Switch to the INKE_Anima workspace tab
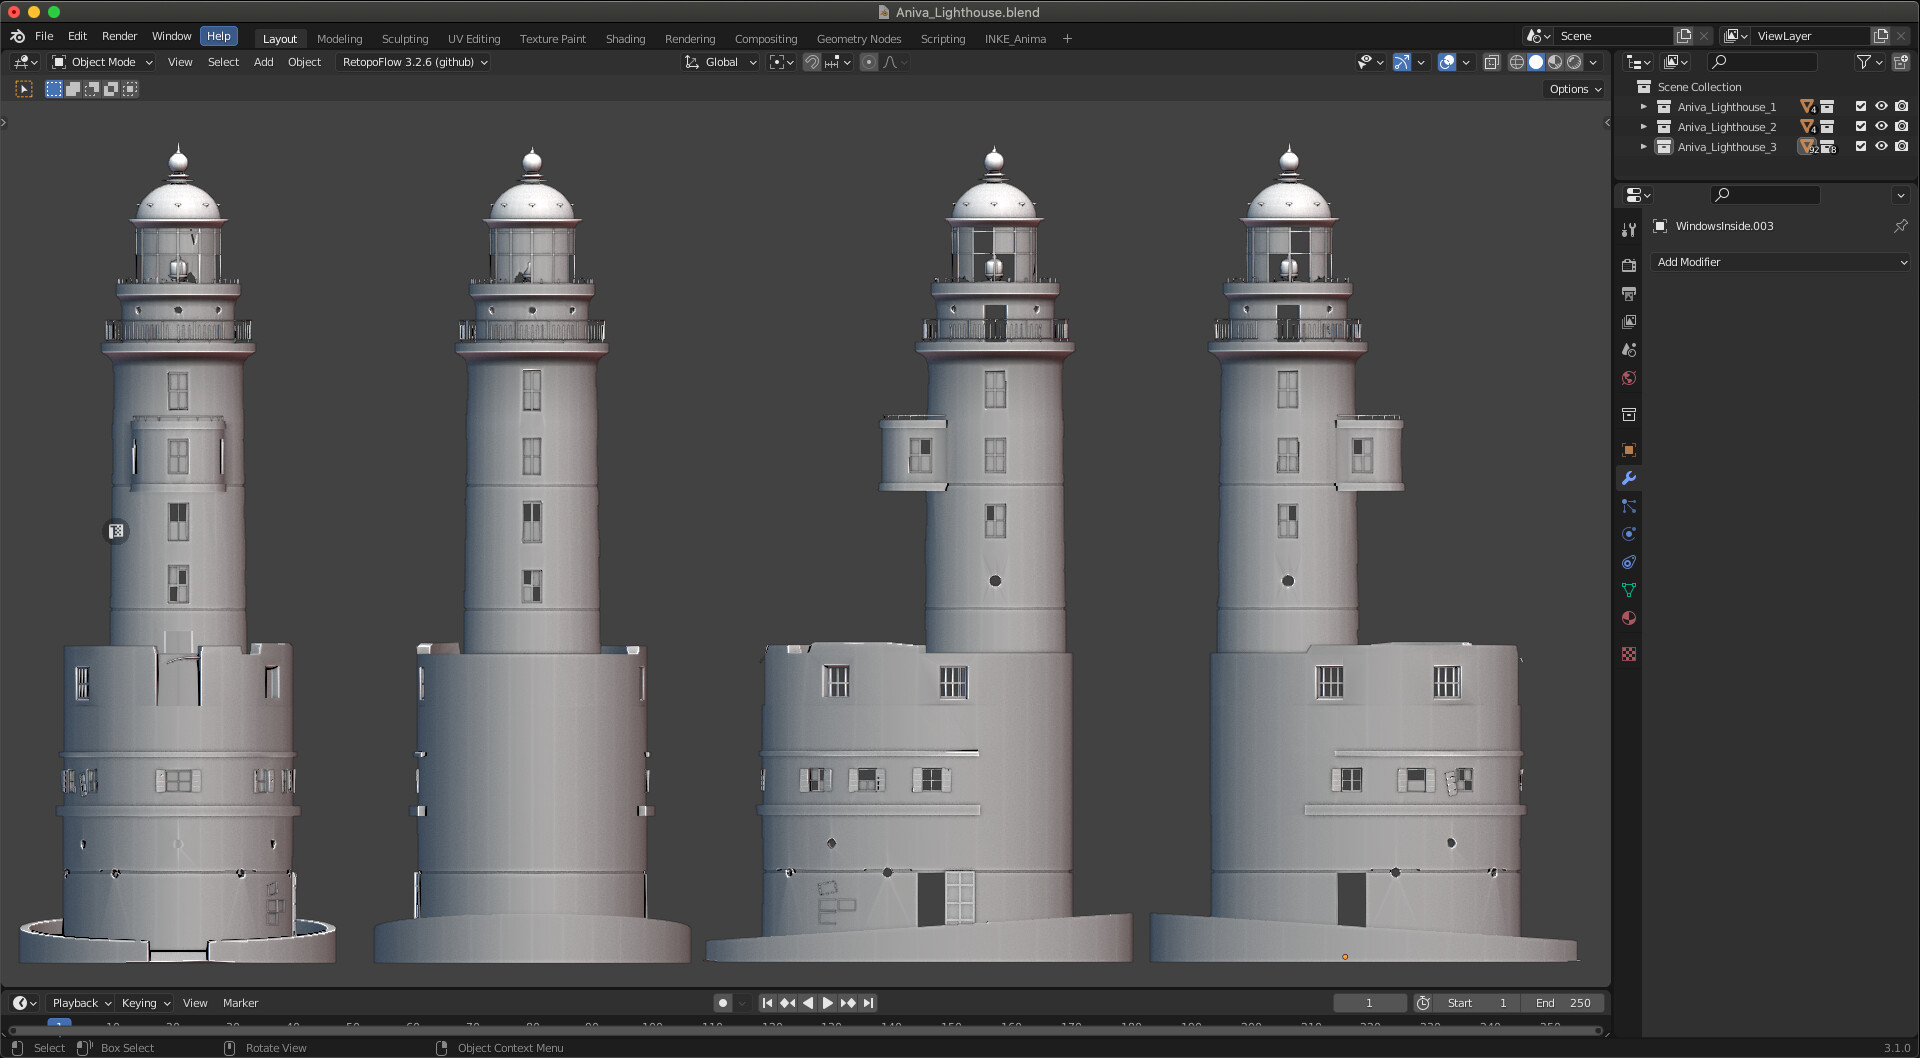 click(x=1015, y=39)
